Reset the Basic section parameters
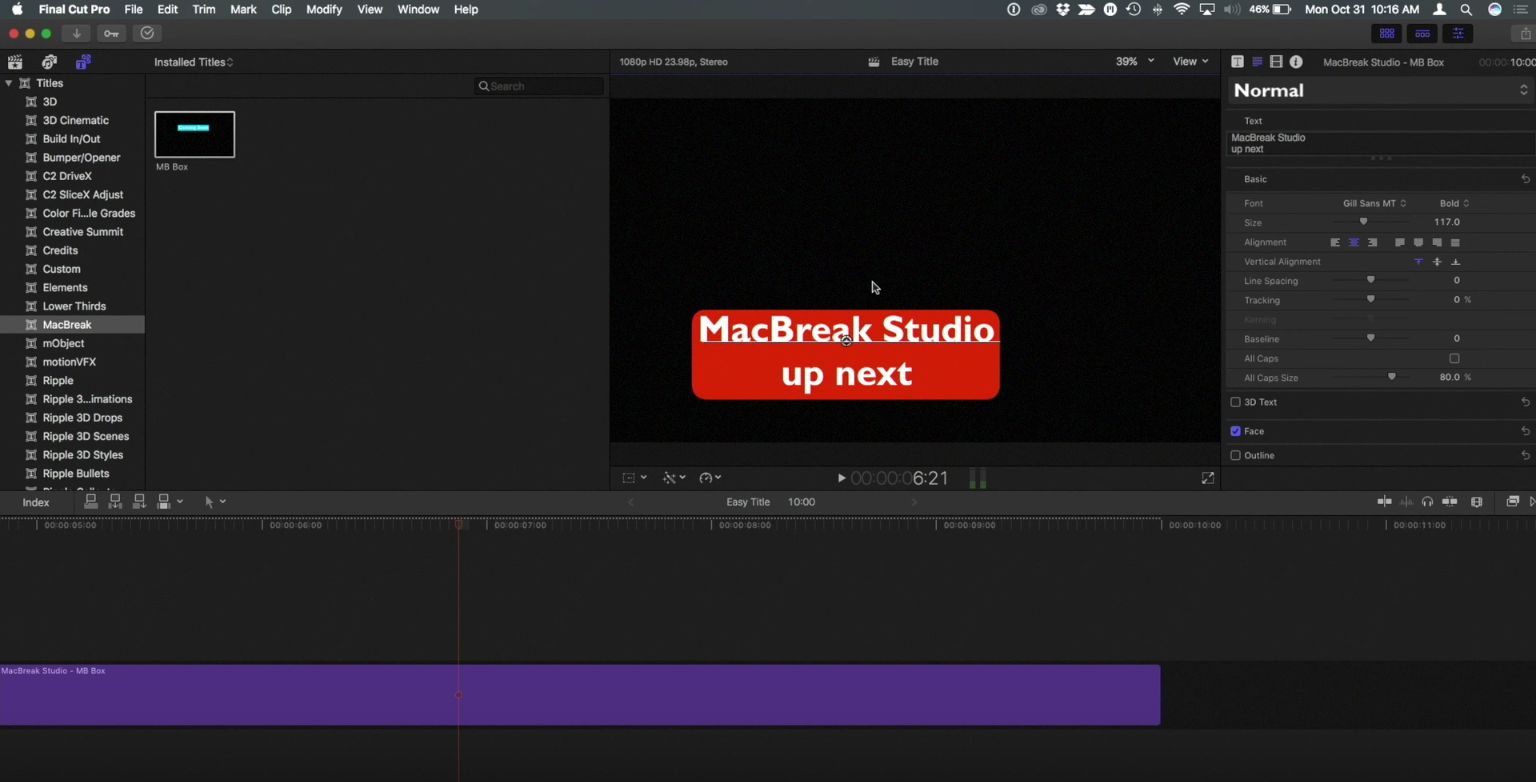 (x=1525, y=179)
